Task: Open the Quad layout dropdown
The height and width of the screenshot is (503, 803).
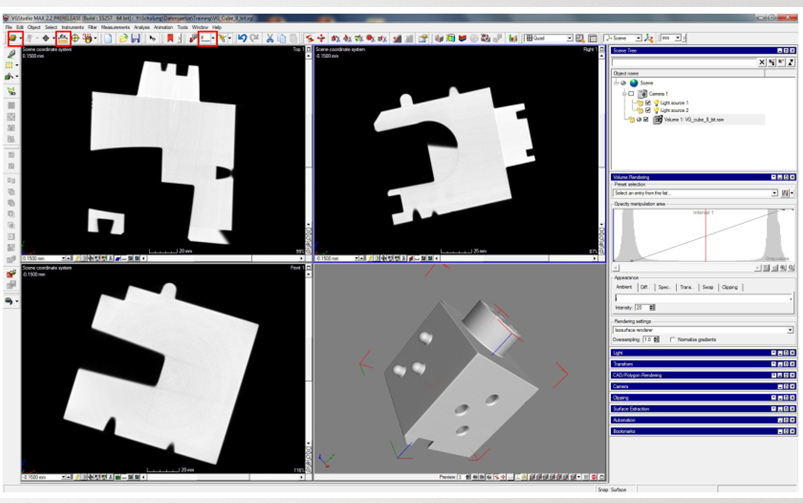Action: click(569, 38)
